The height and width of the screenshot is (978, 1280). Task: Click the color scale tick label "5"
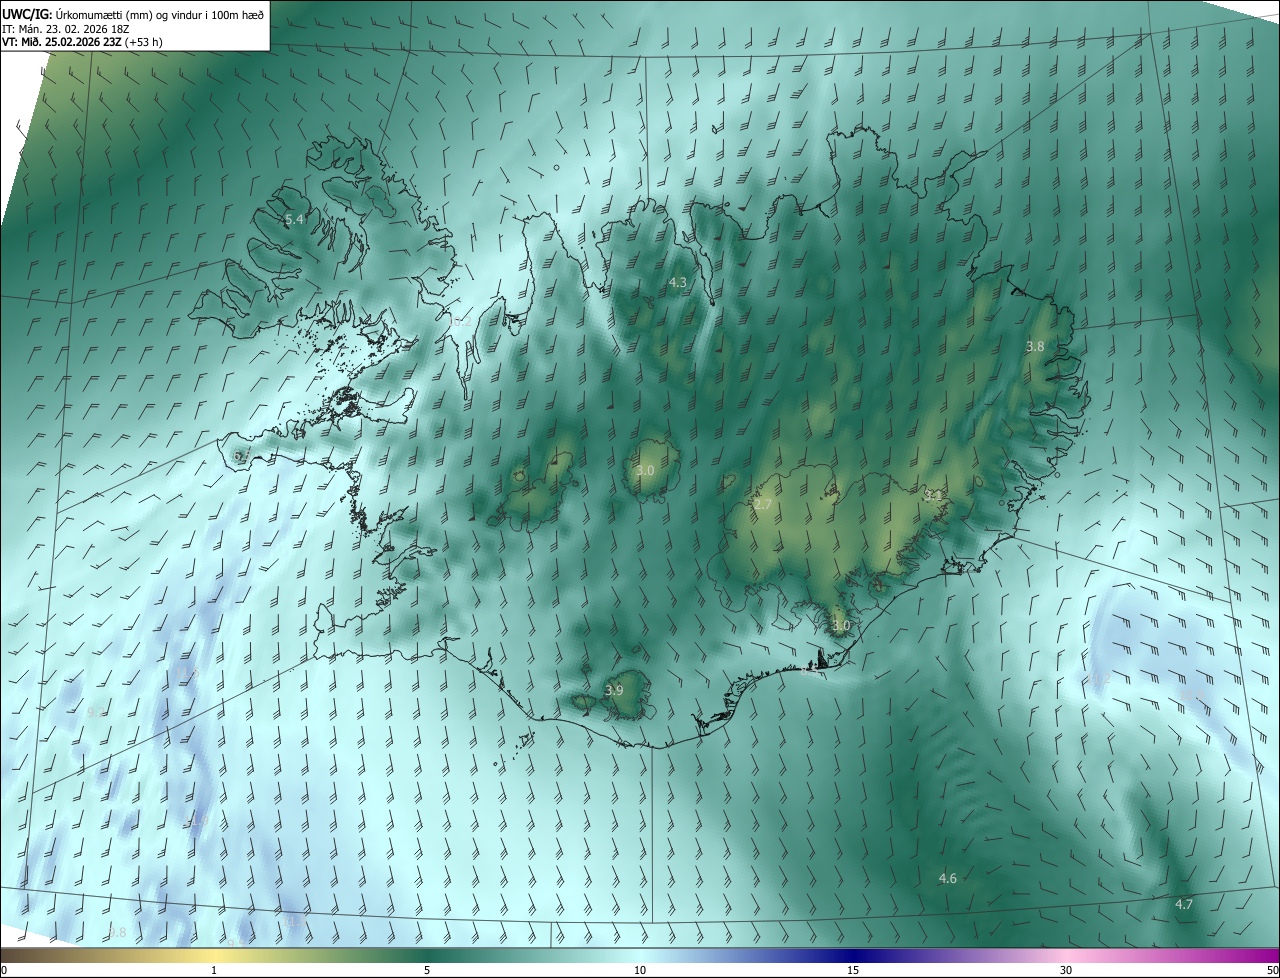click(x=427, y=970)
